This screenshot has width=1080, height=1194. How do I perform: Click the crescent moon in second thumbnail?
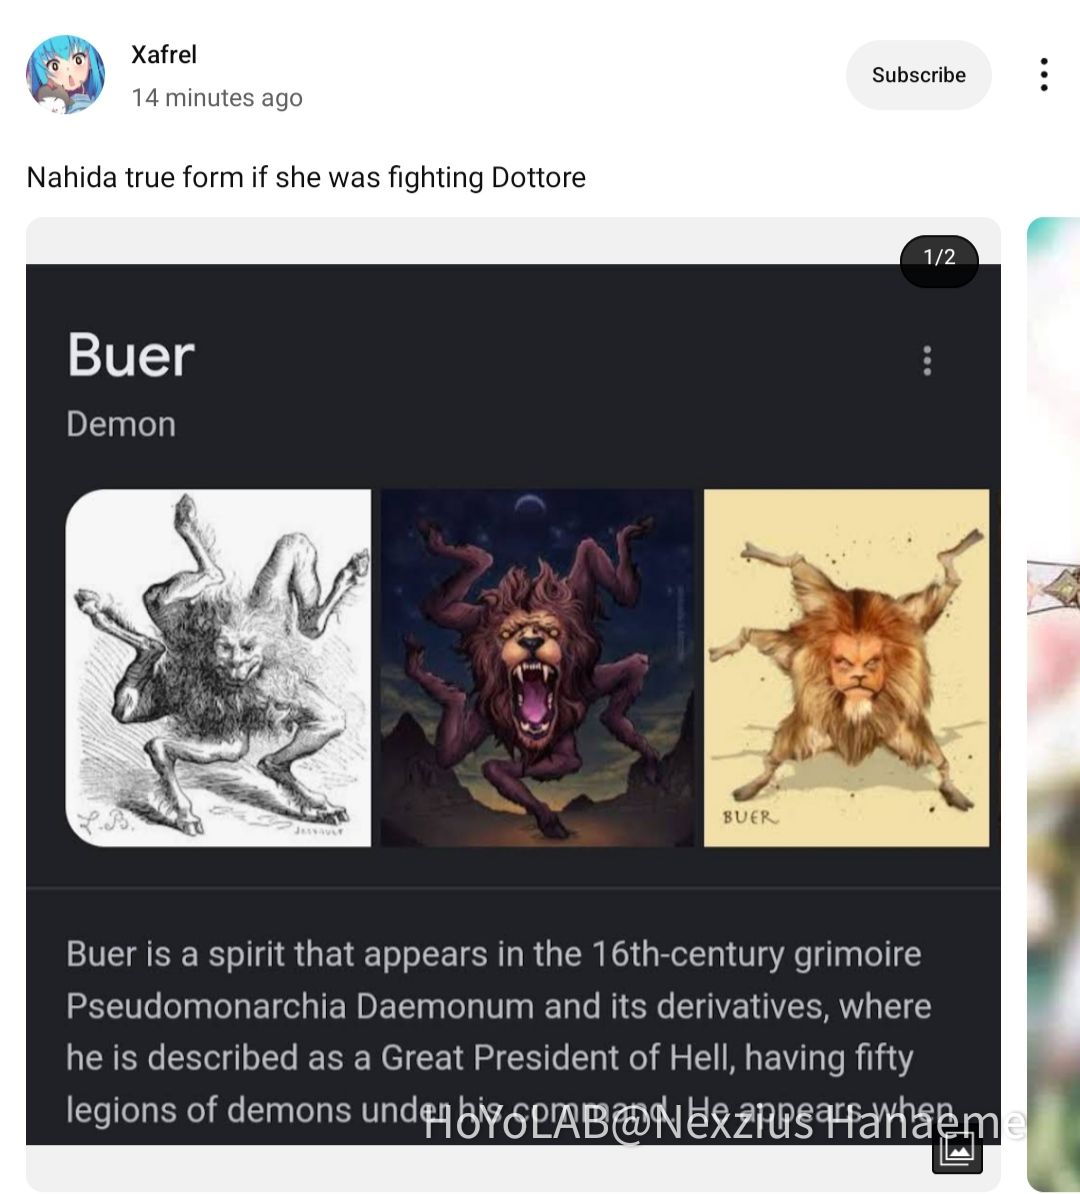pos(530,502)
